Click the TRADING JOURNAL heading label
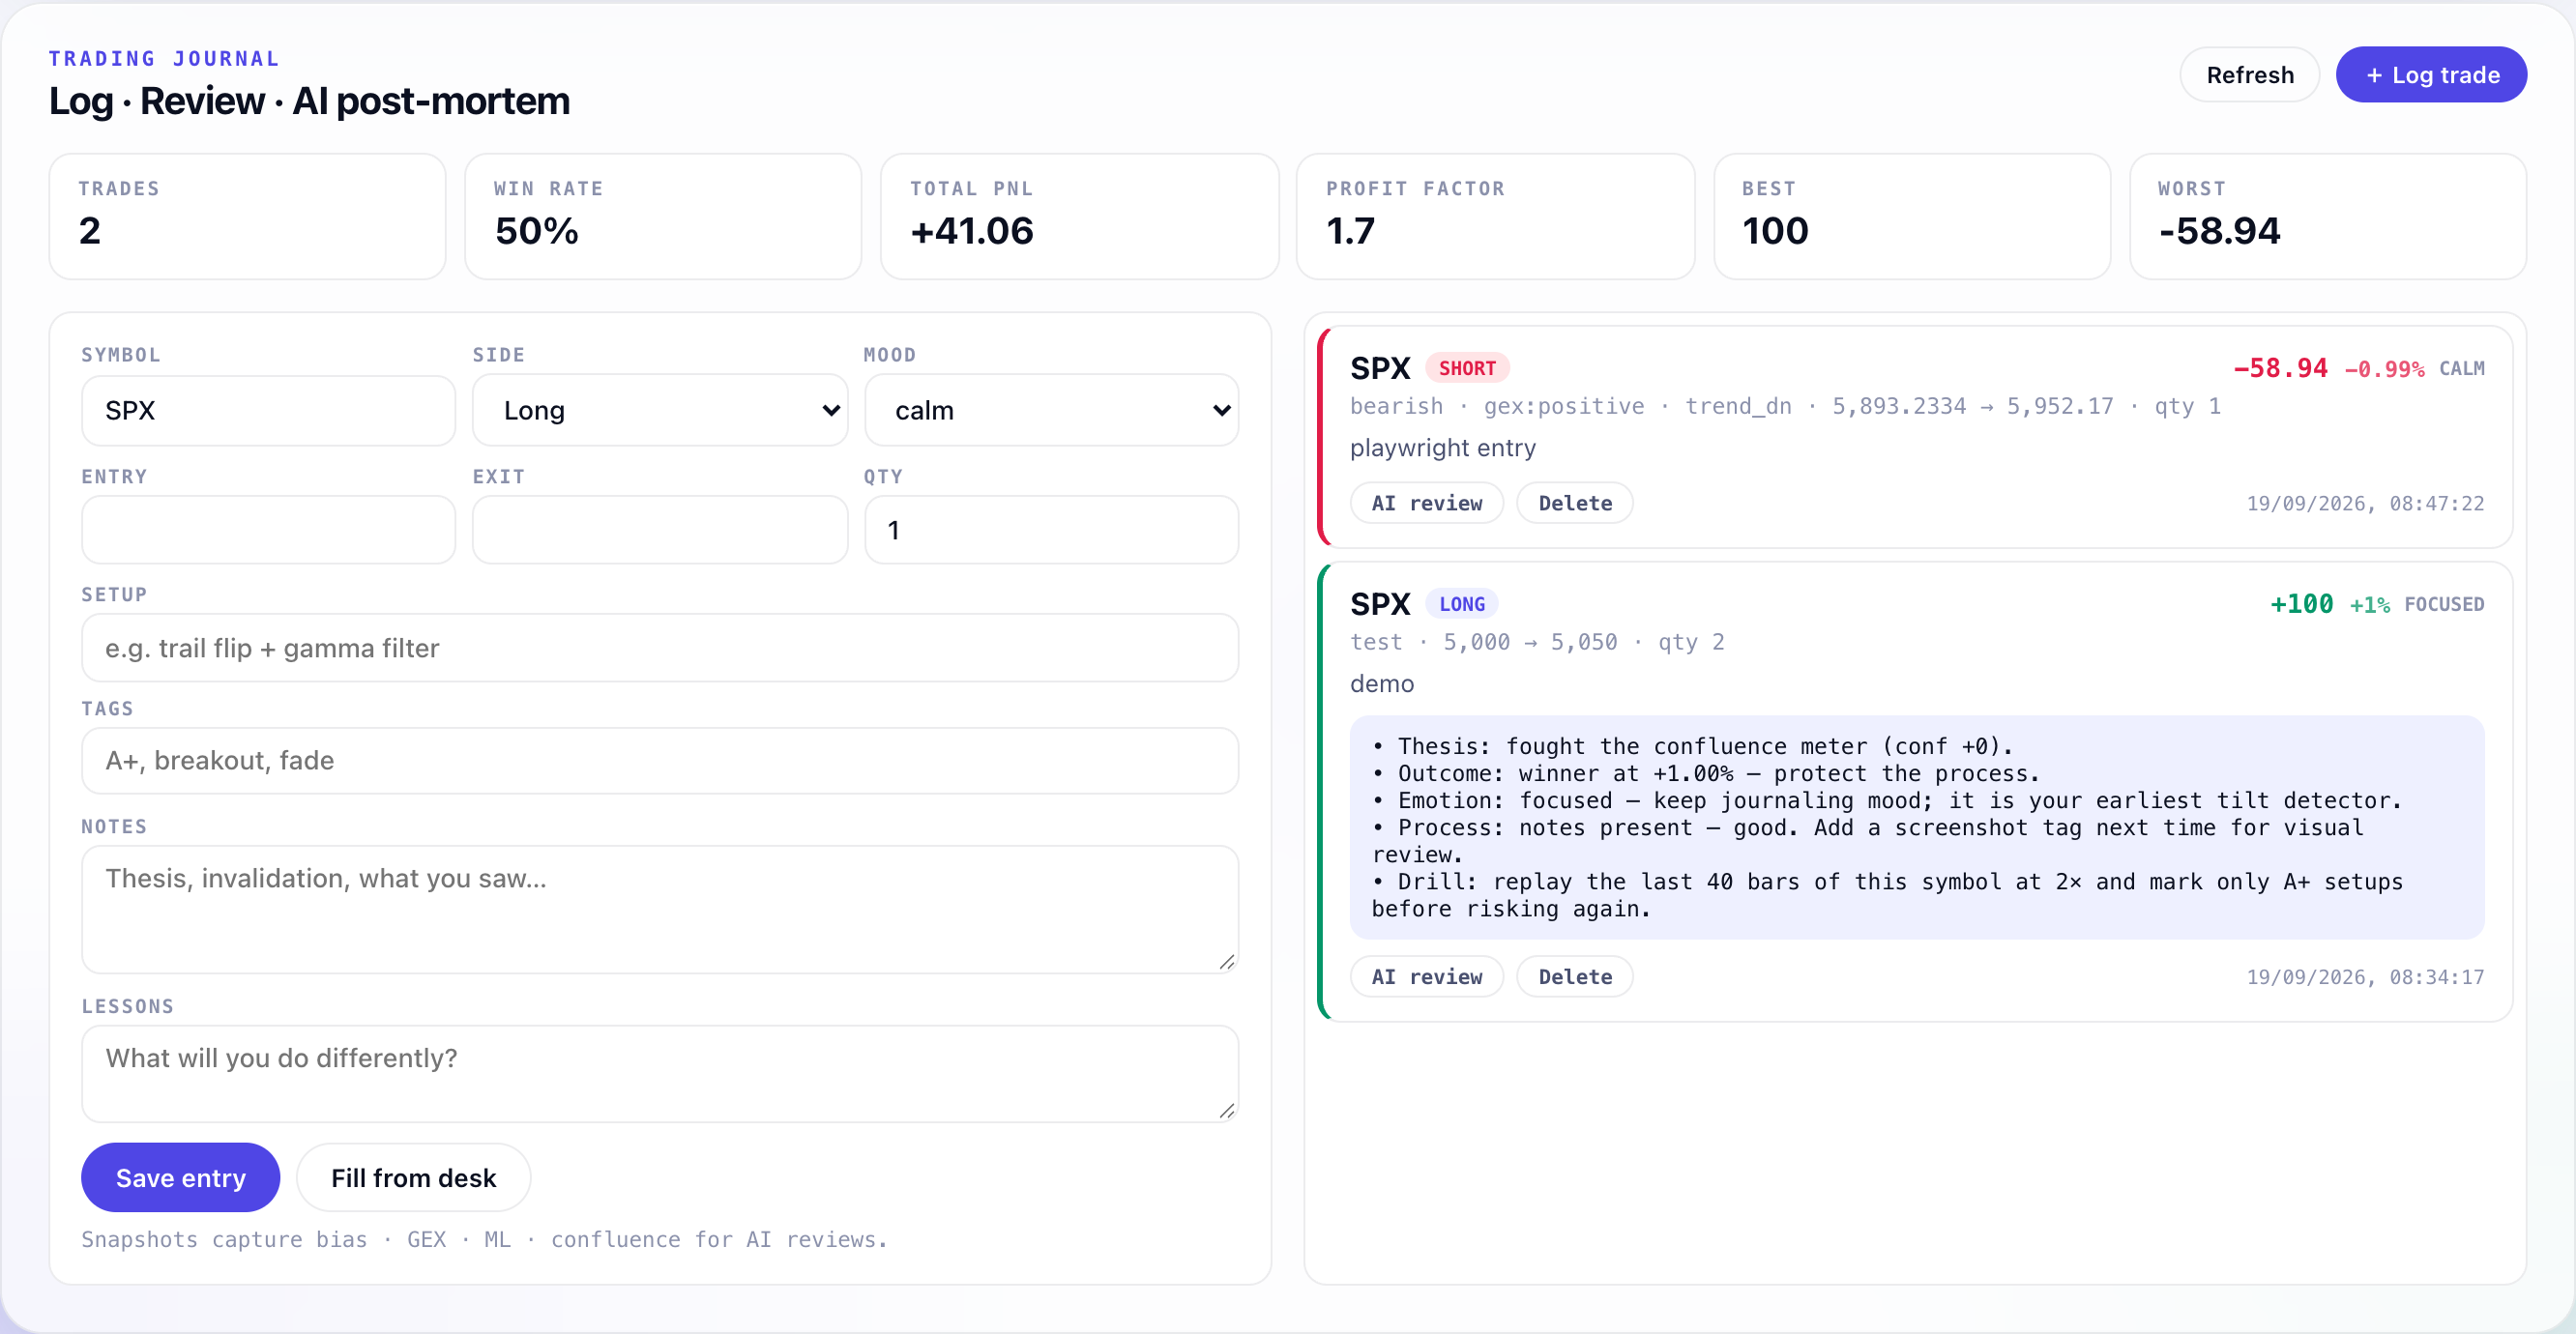 [164, 59]
